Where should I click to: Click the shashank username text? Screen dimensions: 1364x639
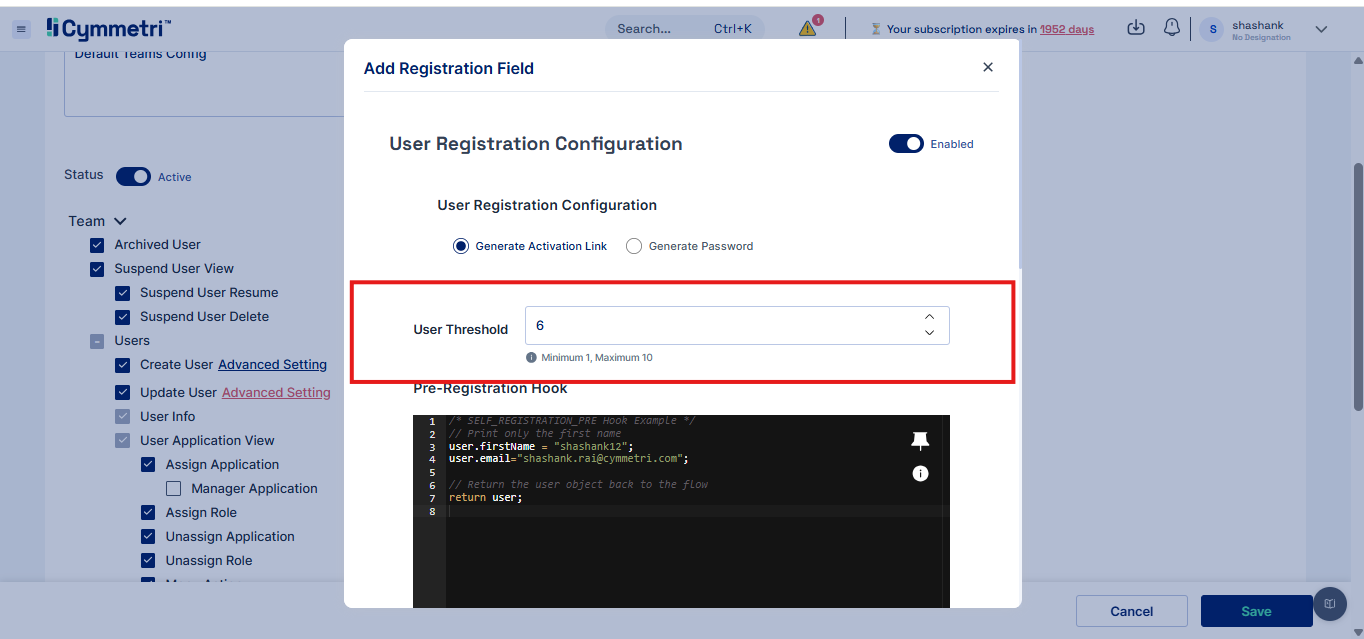(x=1257, y=25)
